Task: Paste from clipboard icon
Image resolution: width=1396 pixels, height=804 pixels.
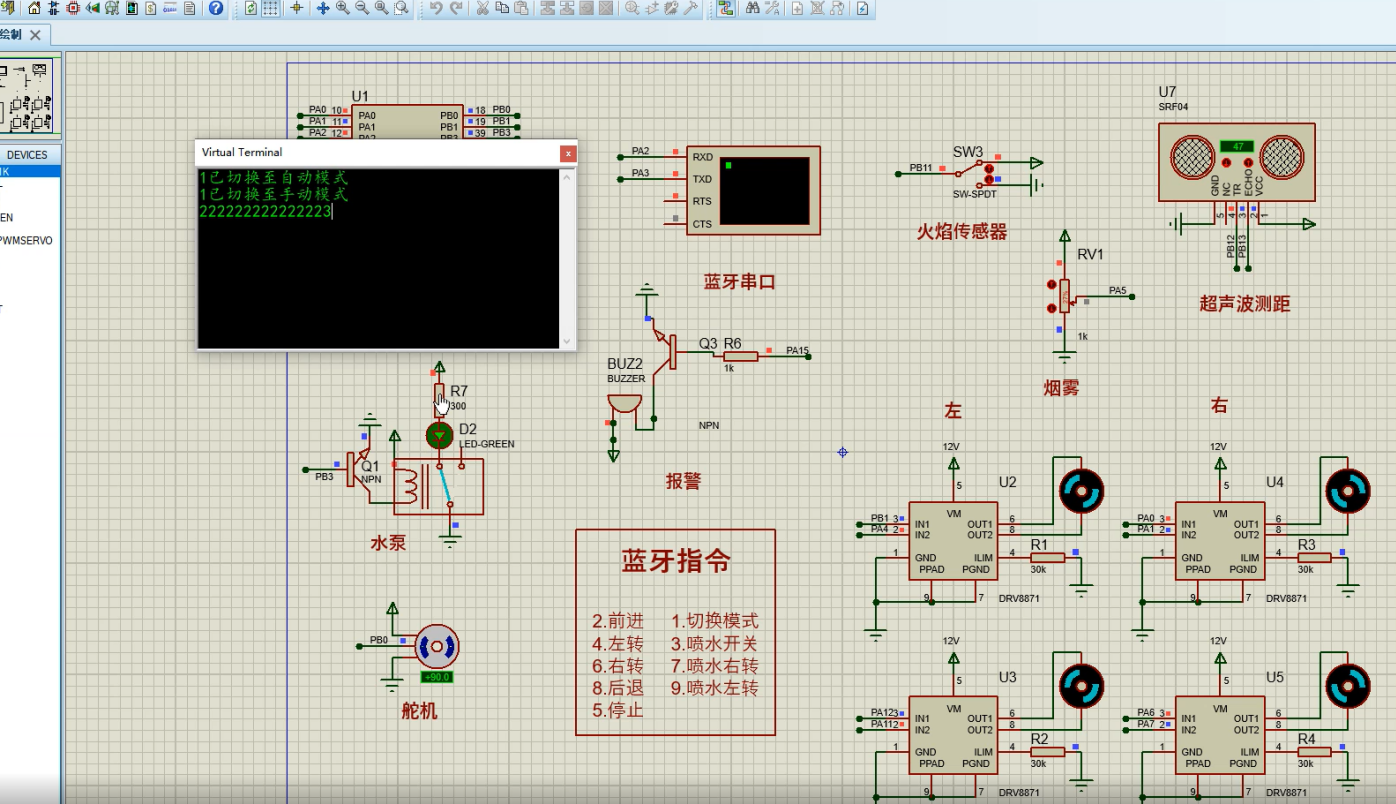Action: [521, 8]
